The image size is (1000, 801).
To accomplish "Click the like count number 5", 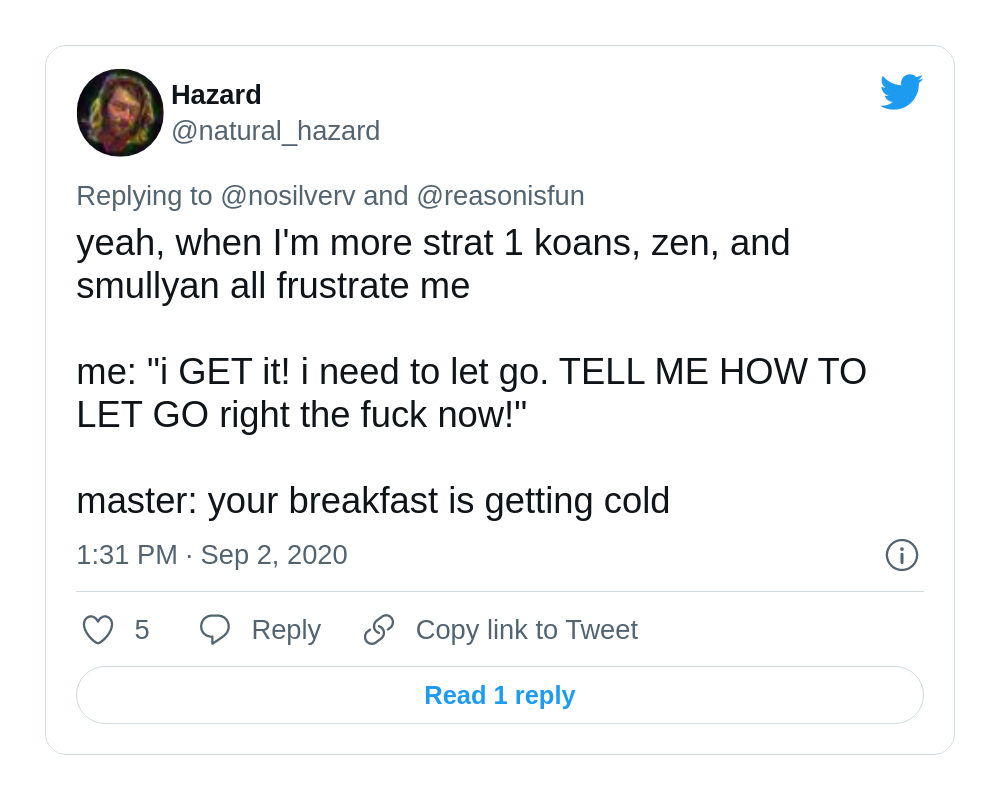I will 142,630.
